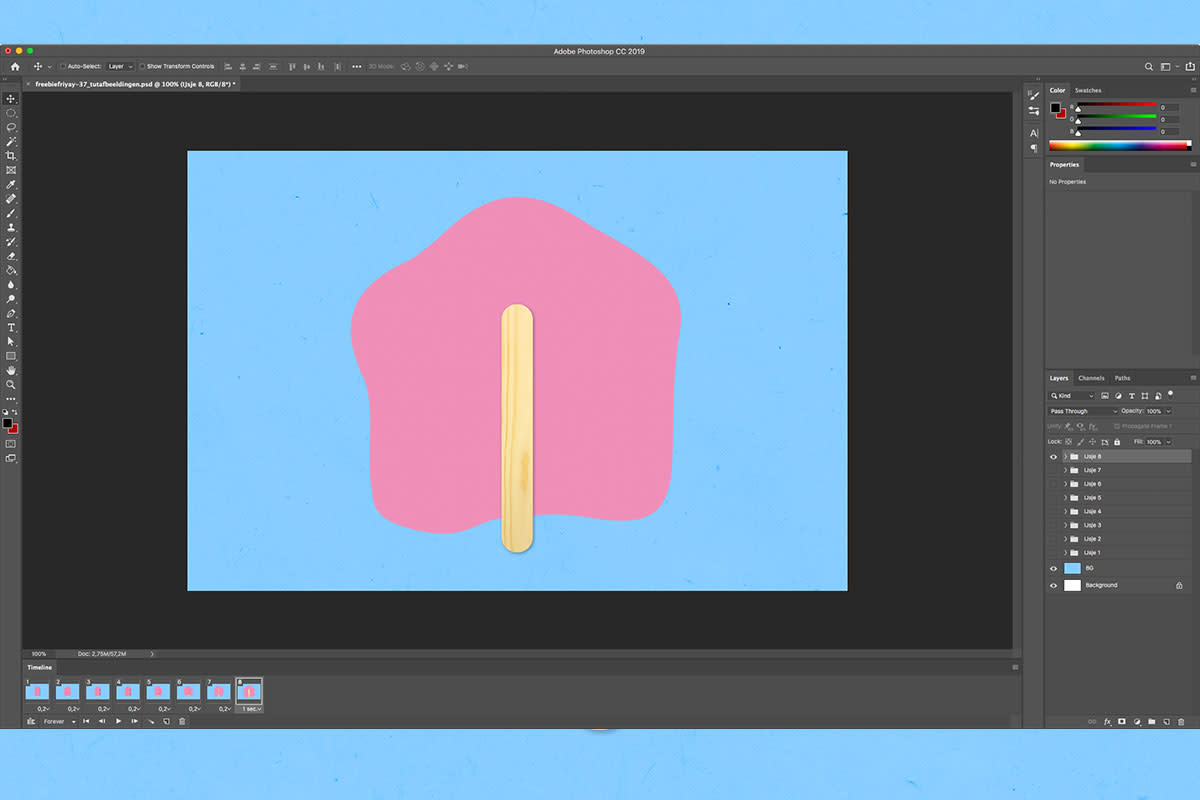This screenshot has height=800, width=1200.
Task: Open the Fill dropdown arrow
Action: tap(1168, 442)
